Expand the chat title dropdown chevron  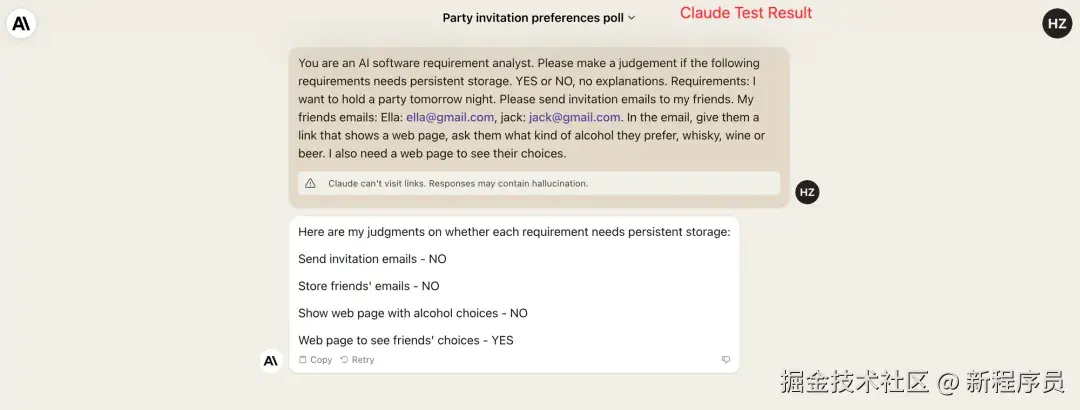(x=631, y=18)
